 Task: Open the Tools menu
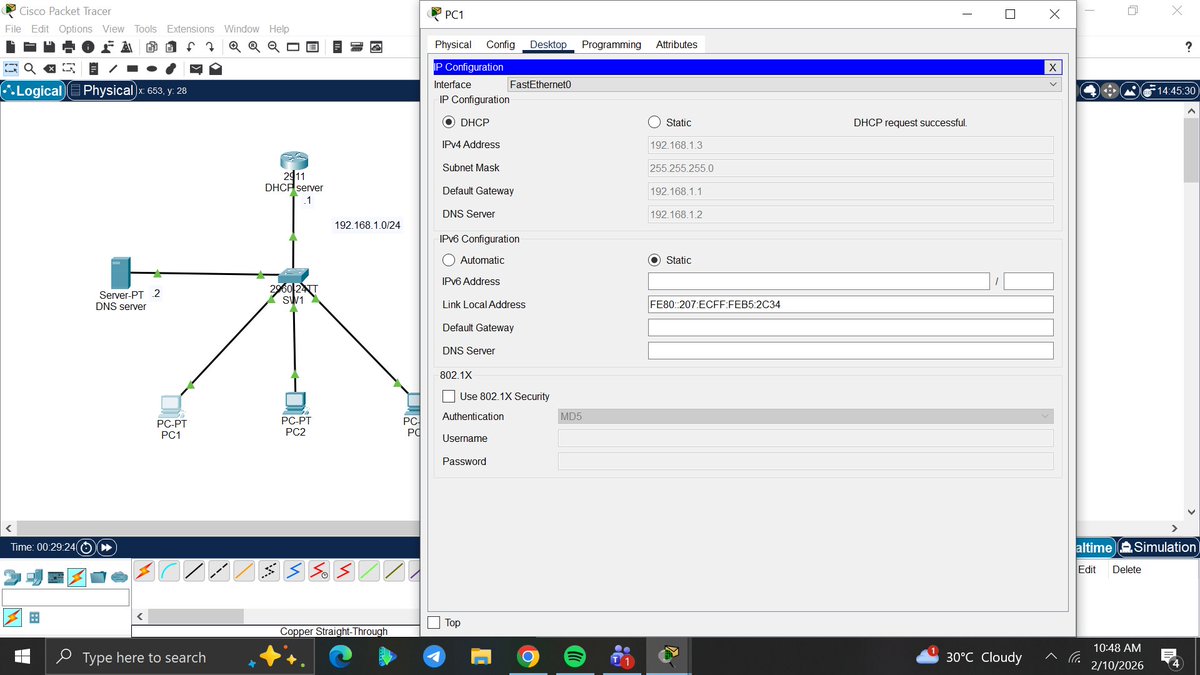[x=145, y=29]
